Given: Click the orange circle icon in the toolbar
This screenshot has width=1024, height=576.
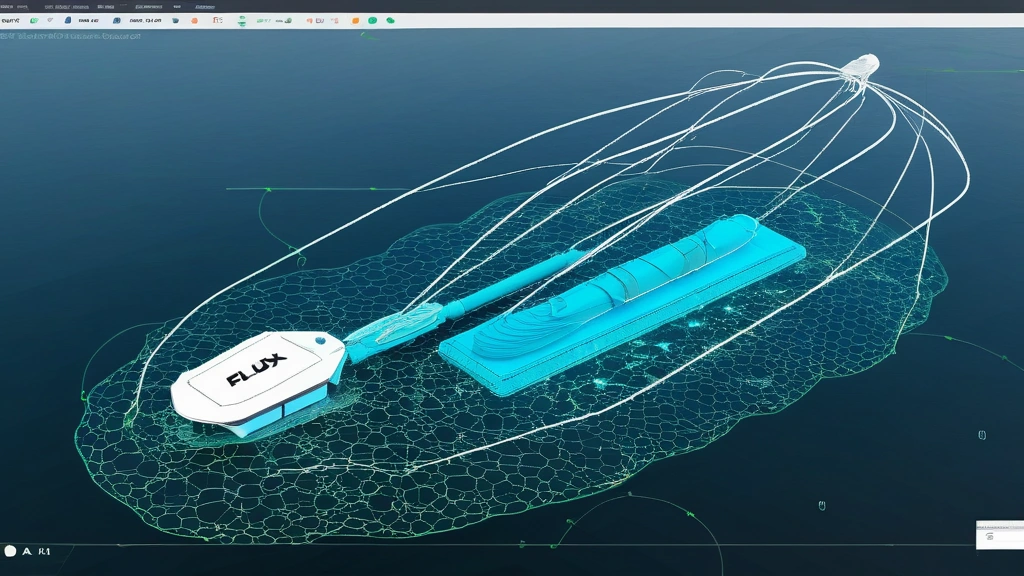Looking at the screenshot, I should coord(194,20).
